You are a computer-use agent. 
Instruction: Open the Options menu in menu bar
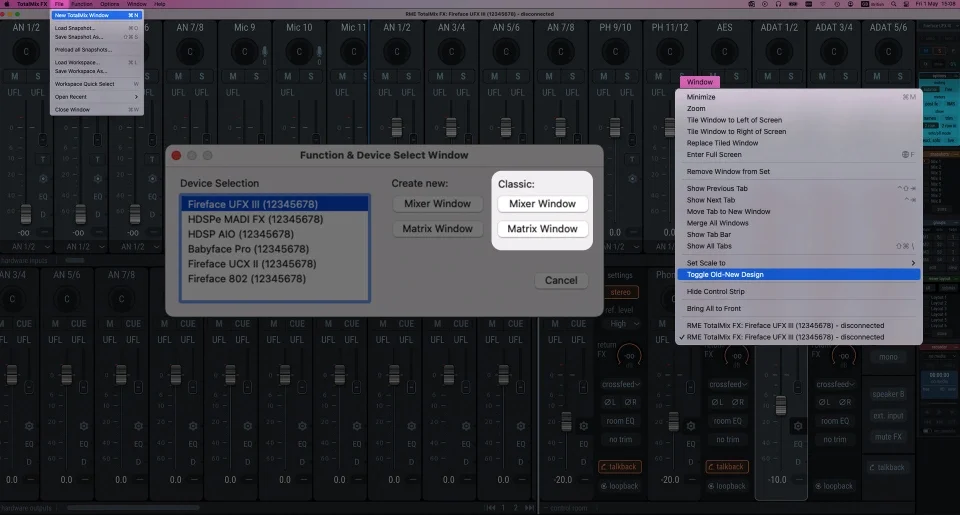(110, 4)
